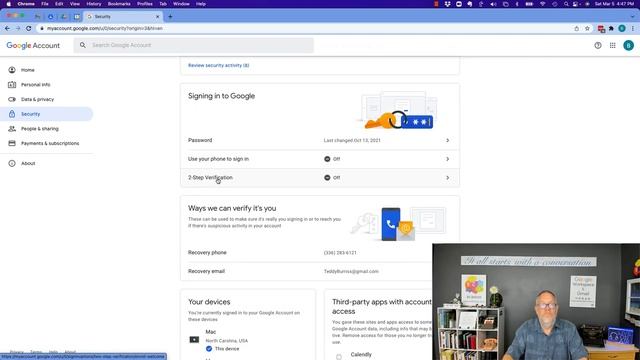Expand the Password row chevron
Screen dimensions: 640x360
(x=447, y=140)
